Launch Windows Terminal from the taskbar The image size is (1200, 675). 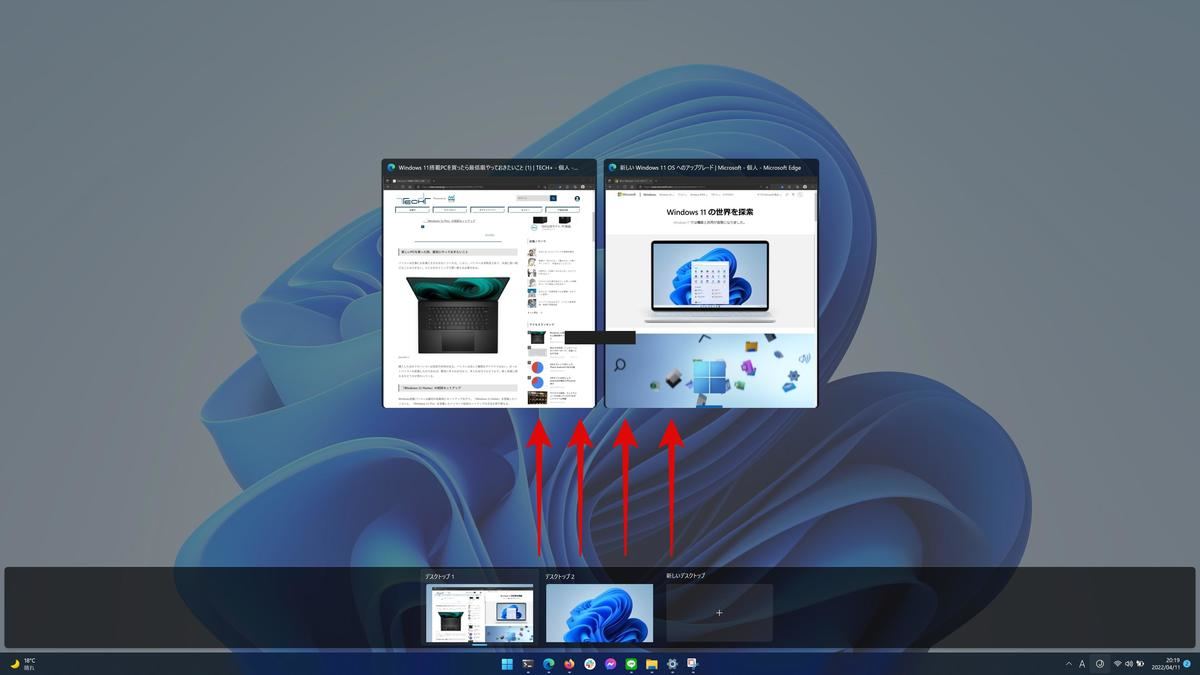(528, 664)
